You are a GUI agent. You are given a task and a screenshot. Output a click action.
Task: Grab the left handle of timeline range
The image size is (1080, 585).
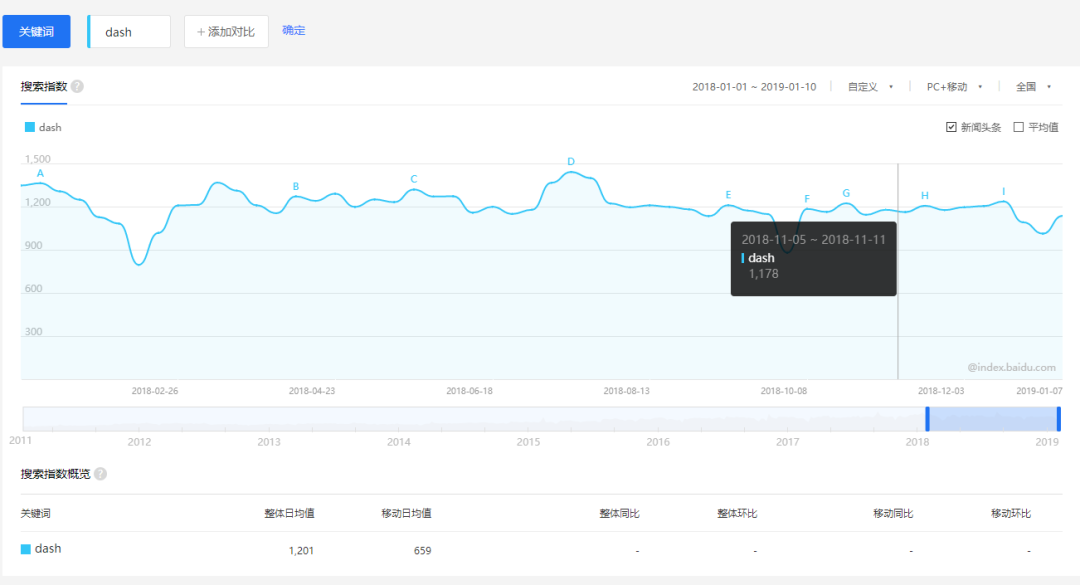coord(927,419)
